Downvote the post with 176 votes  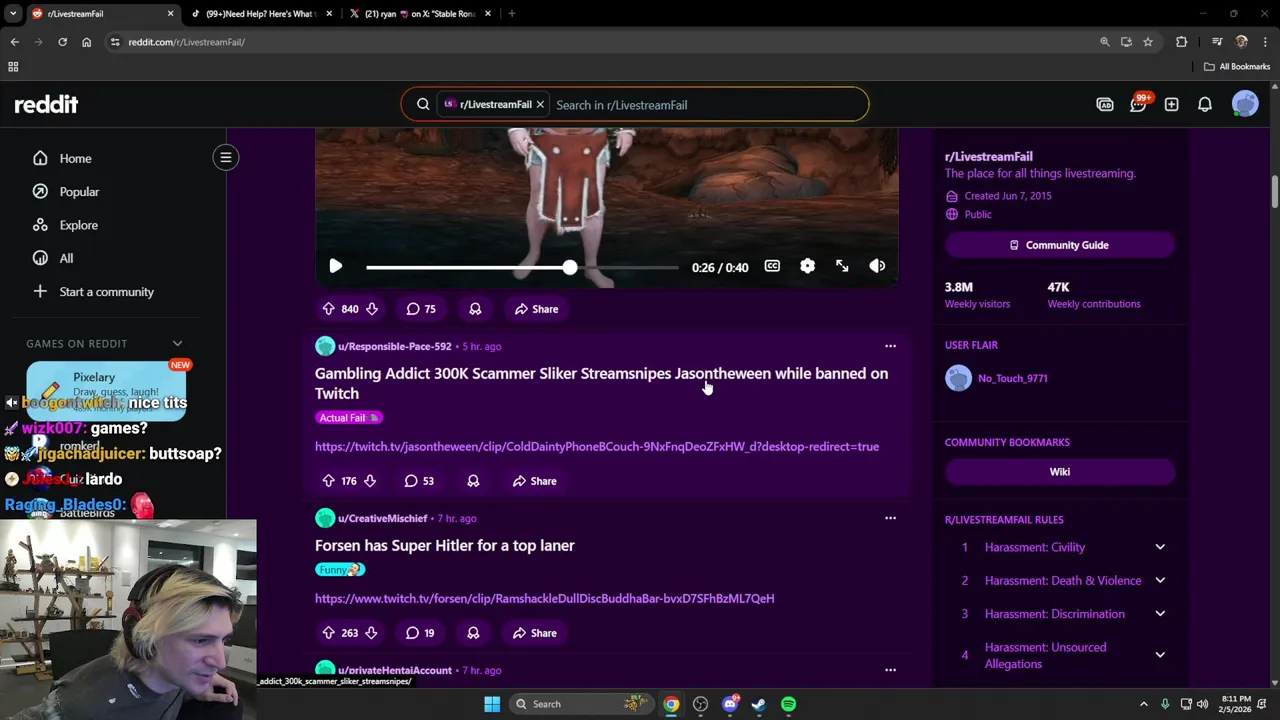pos(370,481)
